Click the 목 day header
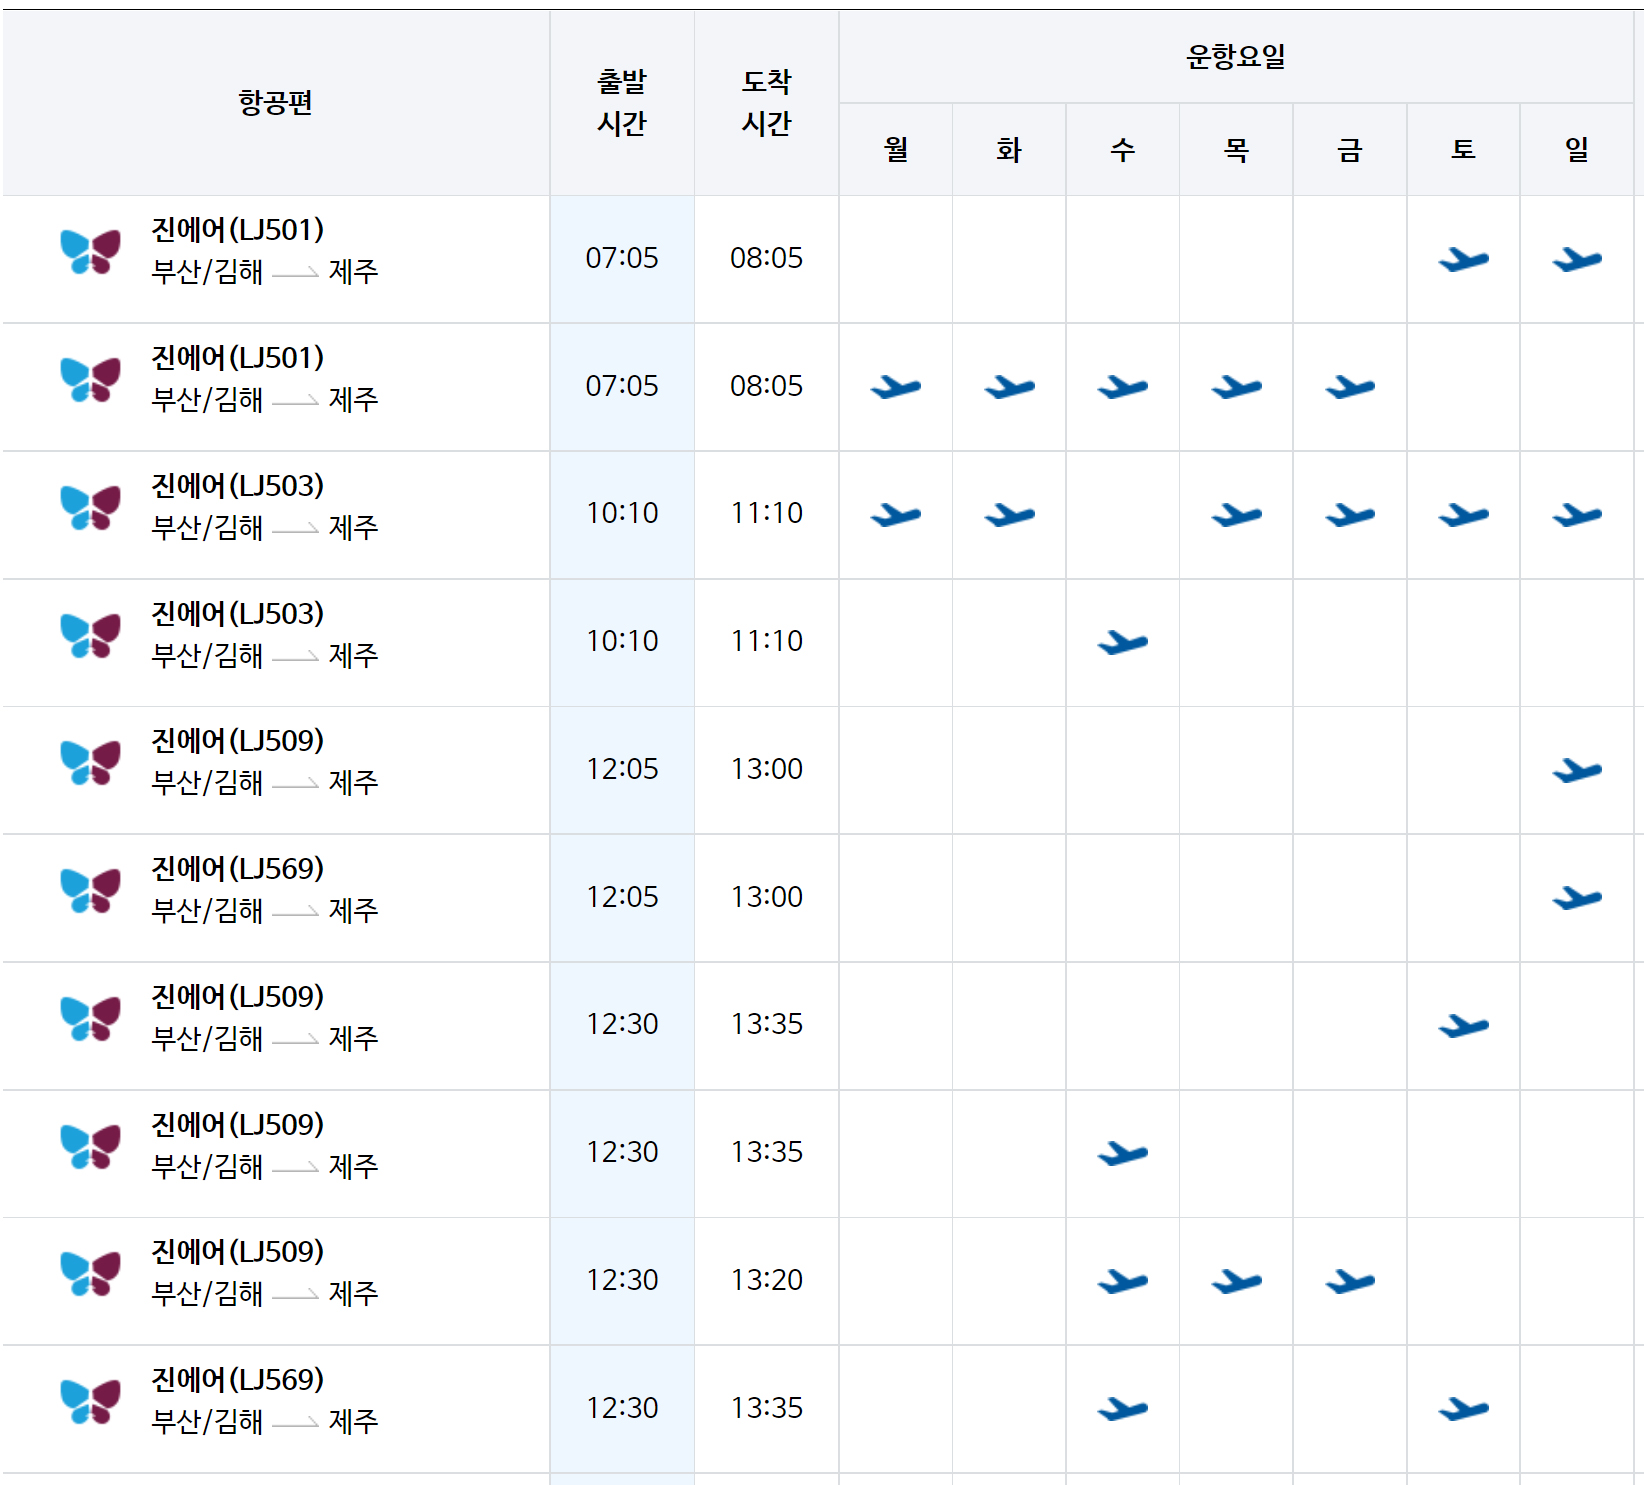This screenshot has height=1485, width=1644. pyautogui.click(x=1236, y=149)
